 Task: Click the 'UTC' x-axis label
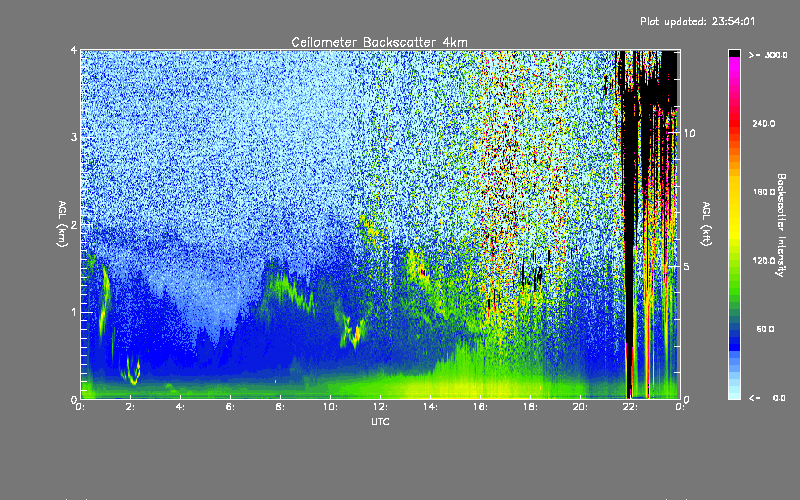380,421
